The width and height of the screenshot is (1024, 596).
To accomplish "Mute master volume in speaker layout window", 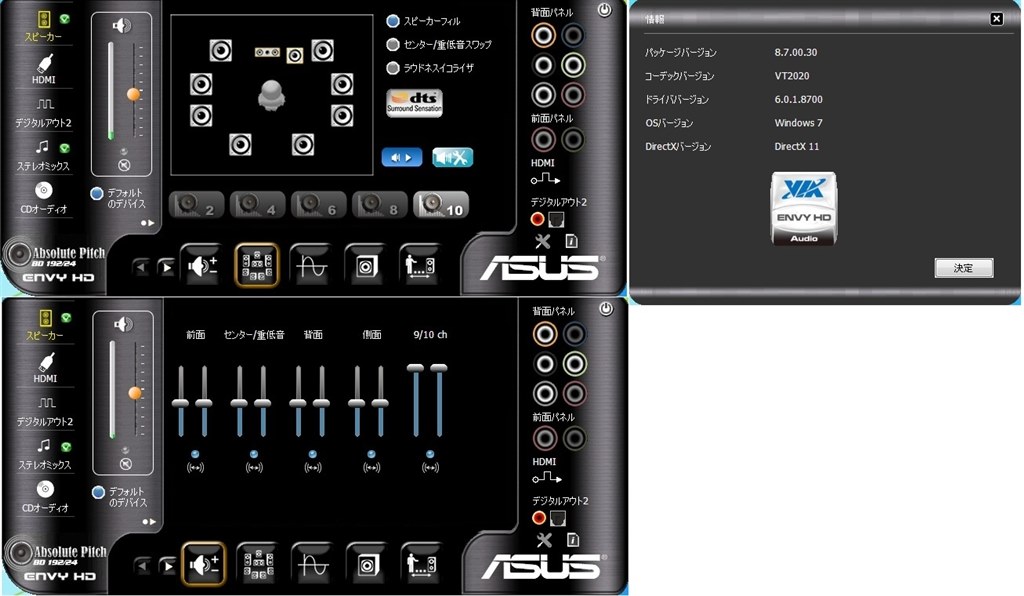I will click(x=124, y=166).
